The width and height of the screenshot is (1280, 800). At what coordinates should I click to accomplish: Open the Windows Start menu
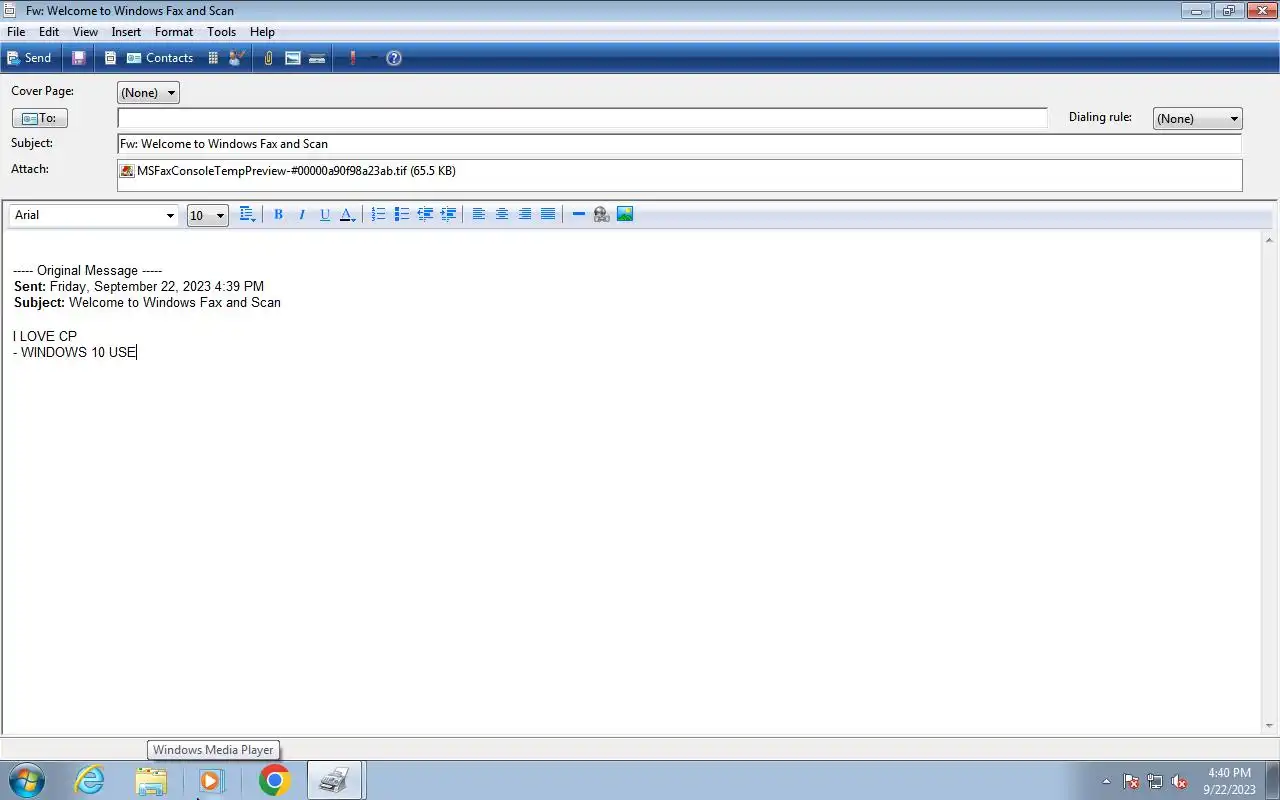point(26,780)
